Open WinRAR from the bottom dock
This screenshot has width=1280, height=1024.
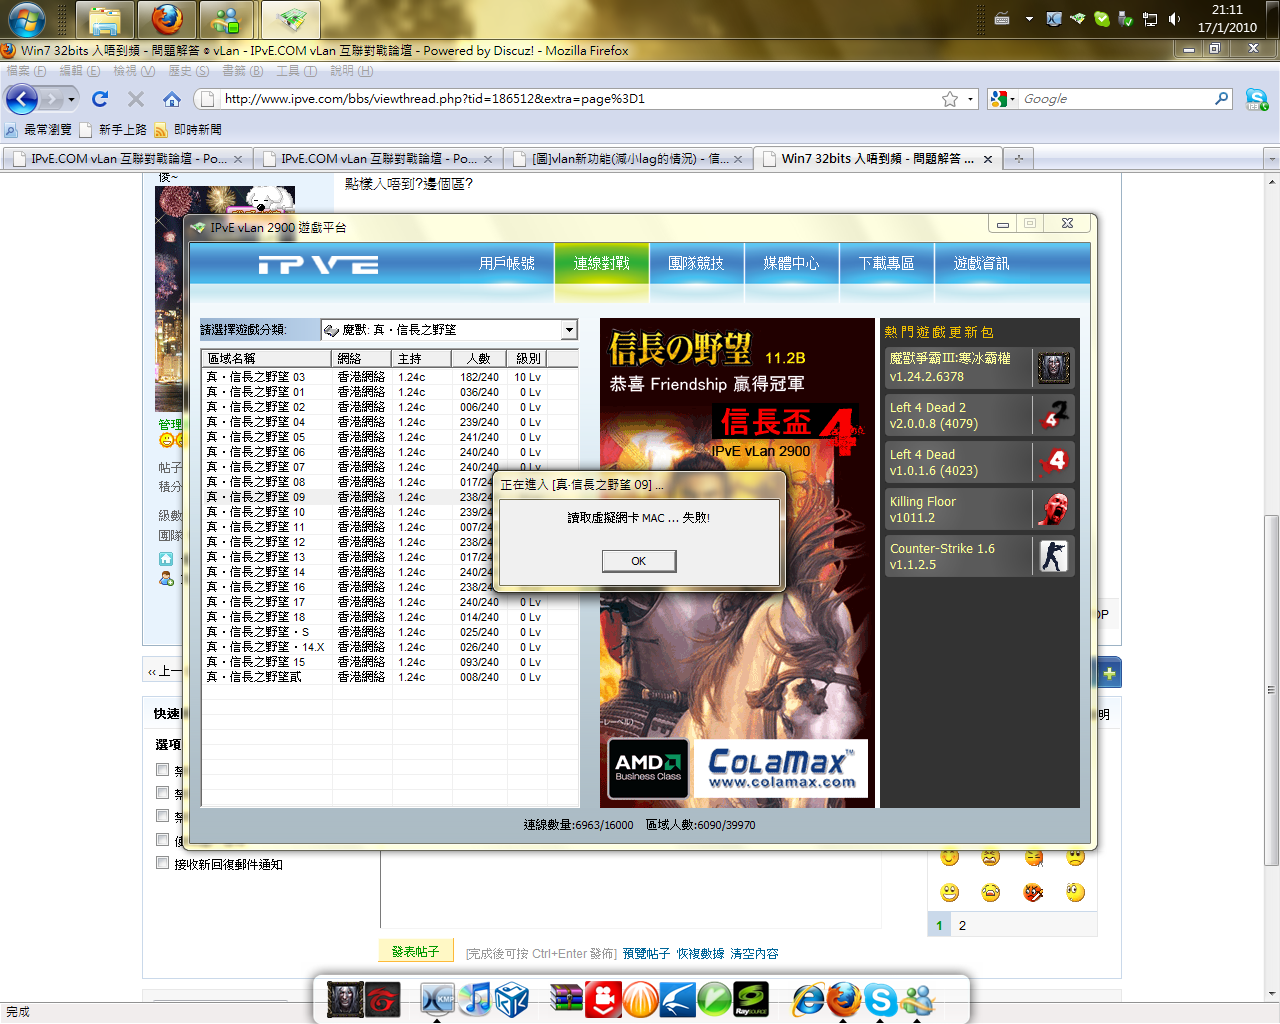pyautogui.click(x=566, y=998)
